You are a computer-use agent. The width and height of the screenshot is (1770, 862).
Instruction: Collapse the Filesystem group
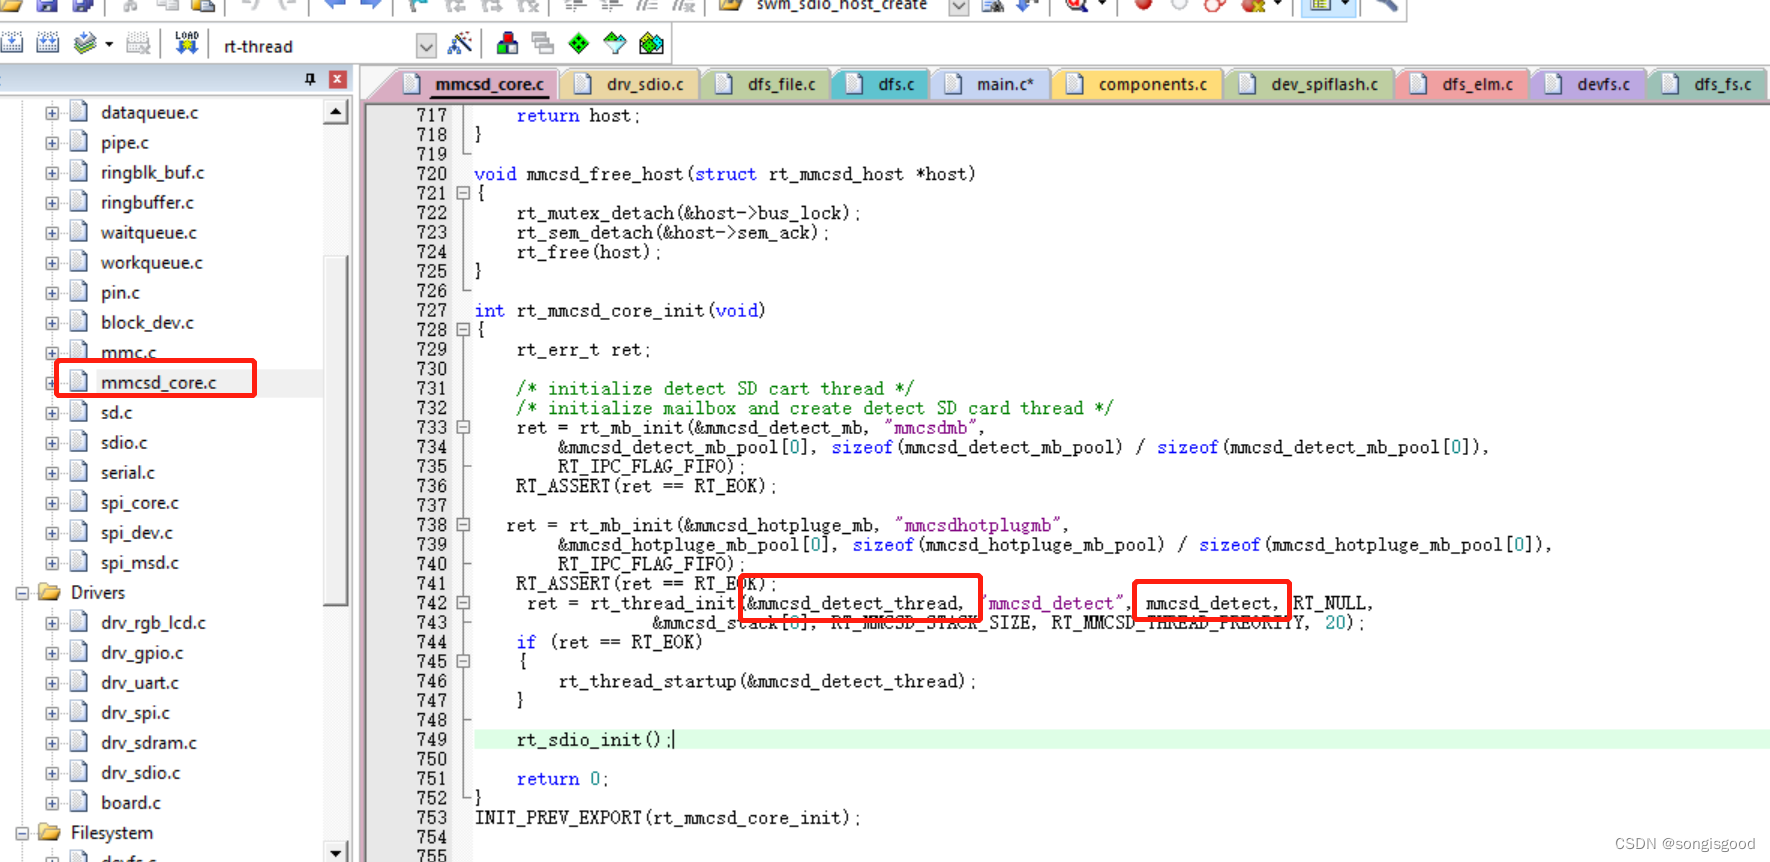[x=22, y=833]
